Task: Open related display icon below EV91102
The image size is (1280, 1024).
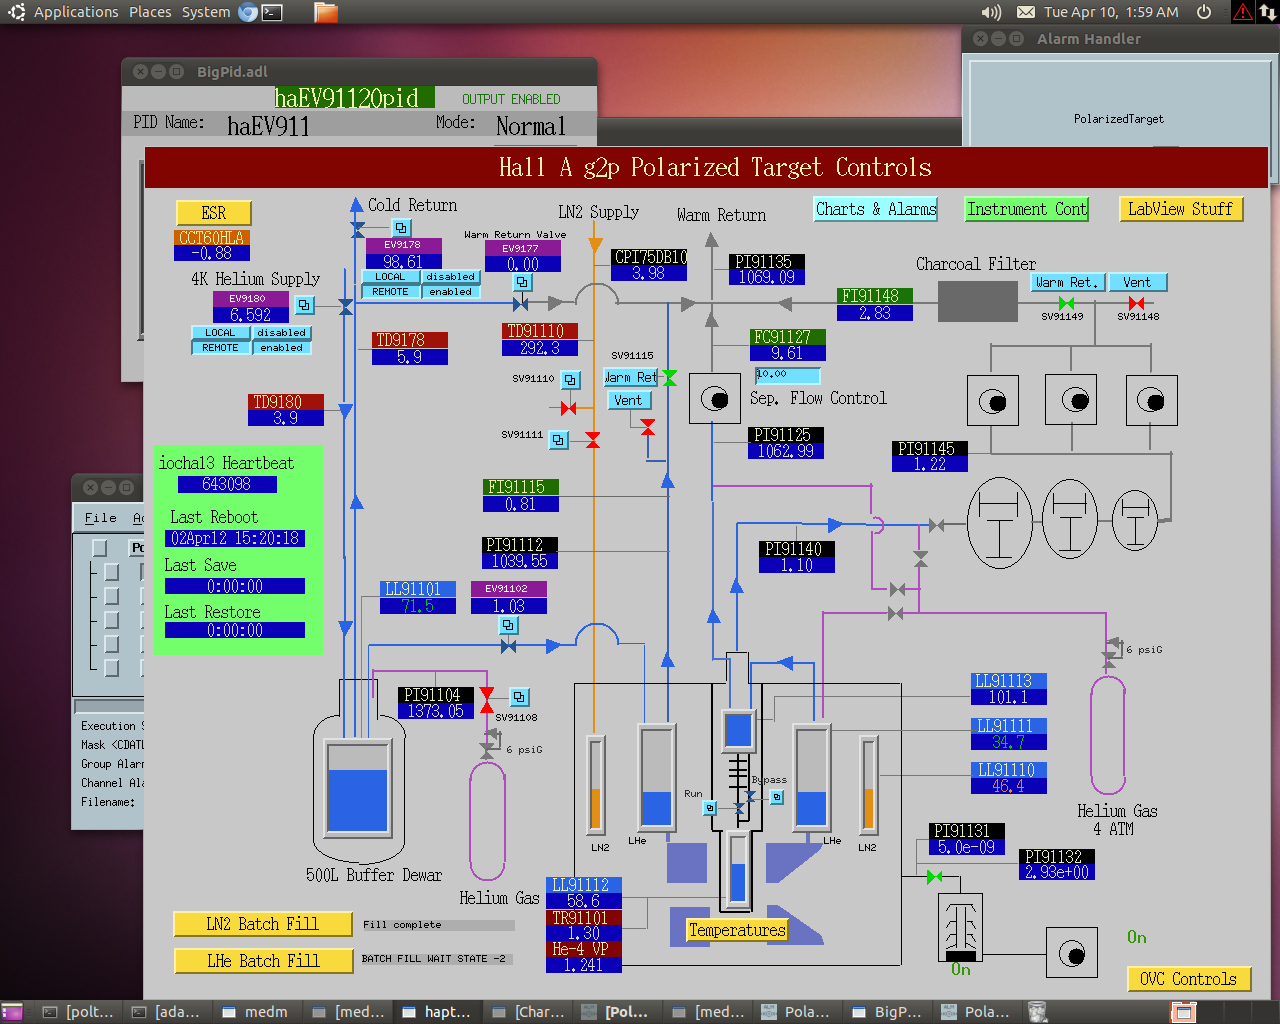Action: pos(508,625)
